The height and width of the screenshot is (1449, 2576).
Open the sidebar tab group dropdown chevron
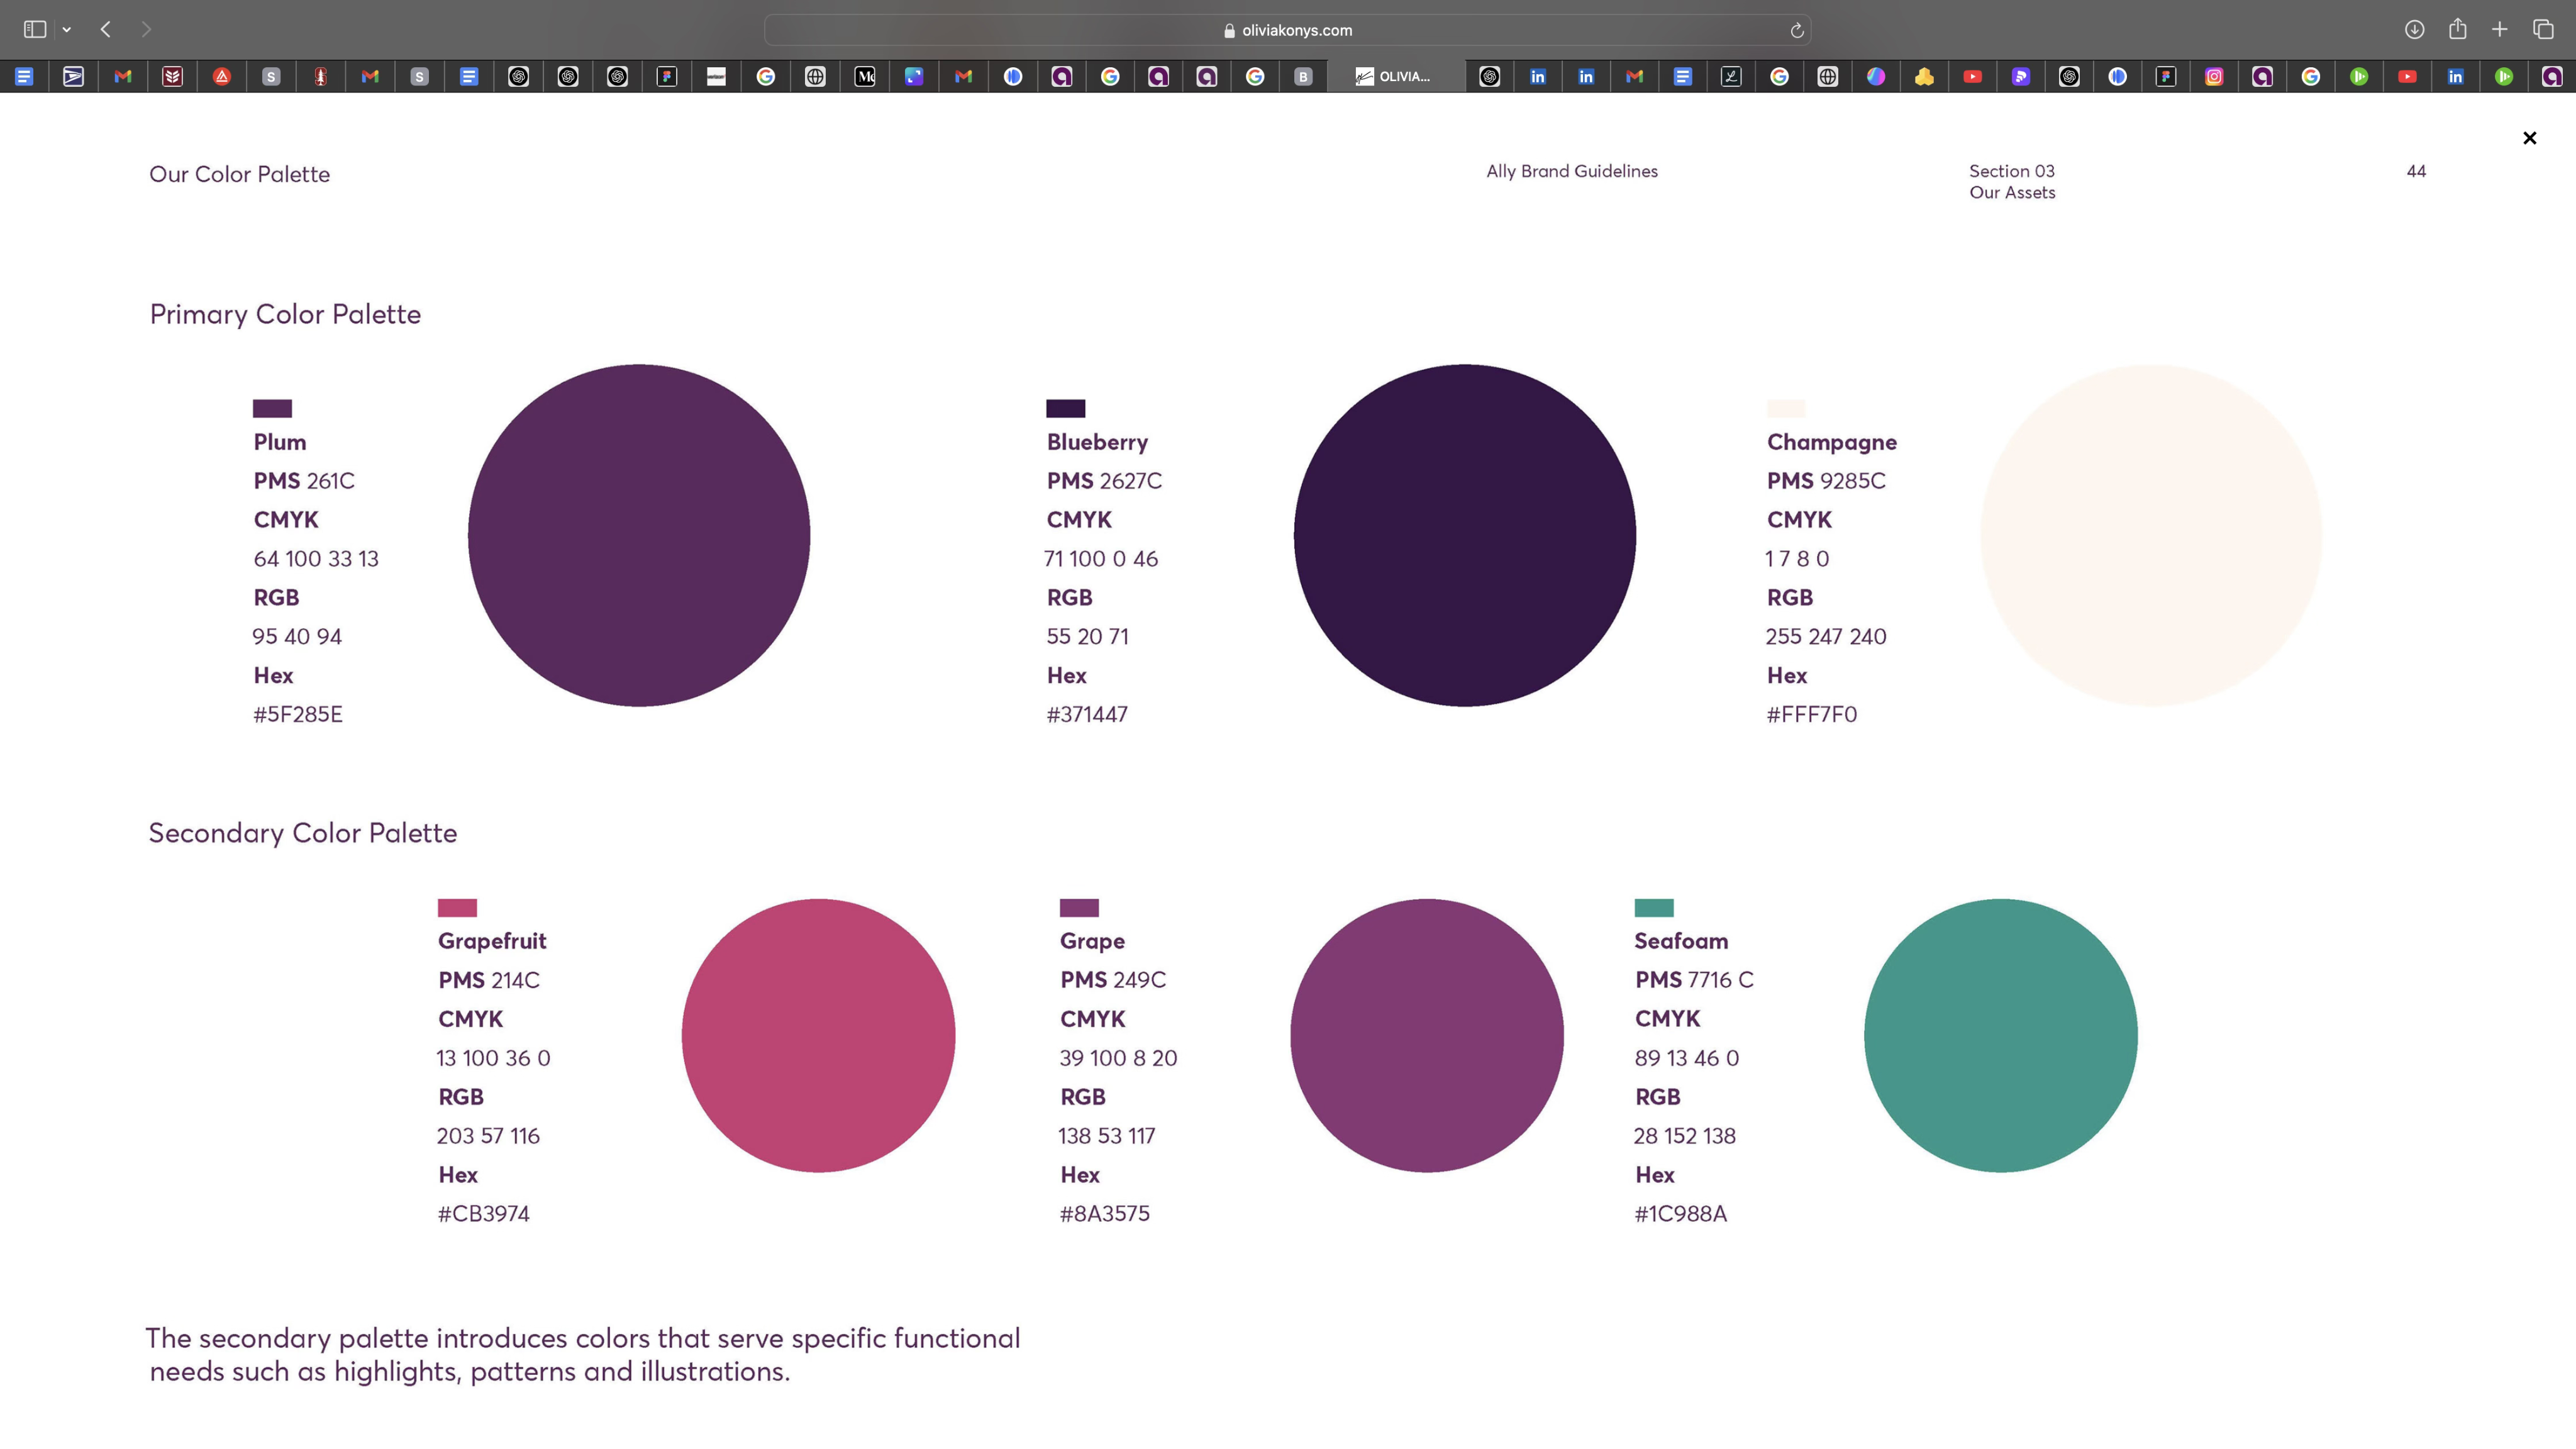(67, 30)
